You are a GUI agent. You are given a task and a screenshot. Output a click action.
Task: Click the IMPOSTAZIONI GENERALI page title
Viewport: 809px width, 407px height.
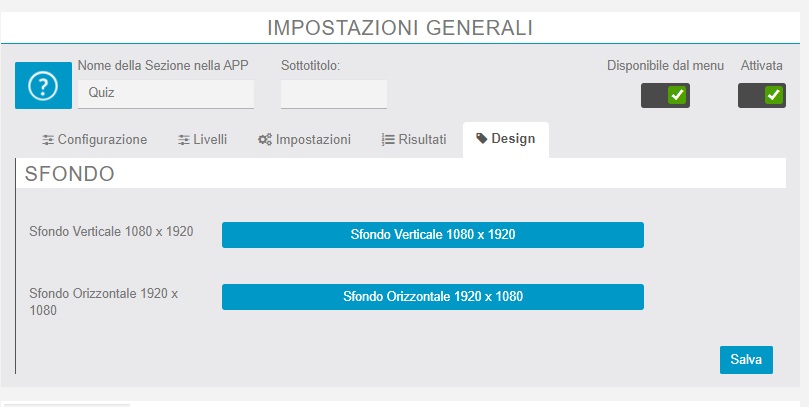coord(400,28)
